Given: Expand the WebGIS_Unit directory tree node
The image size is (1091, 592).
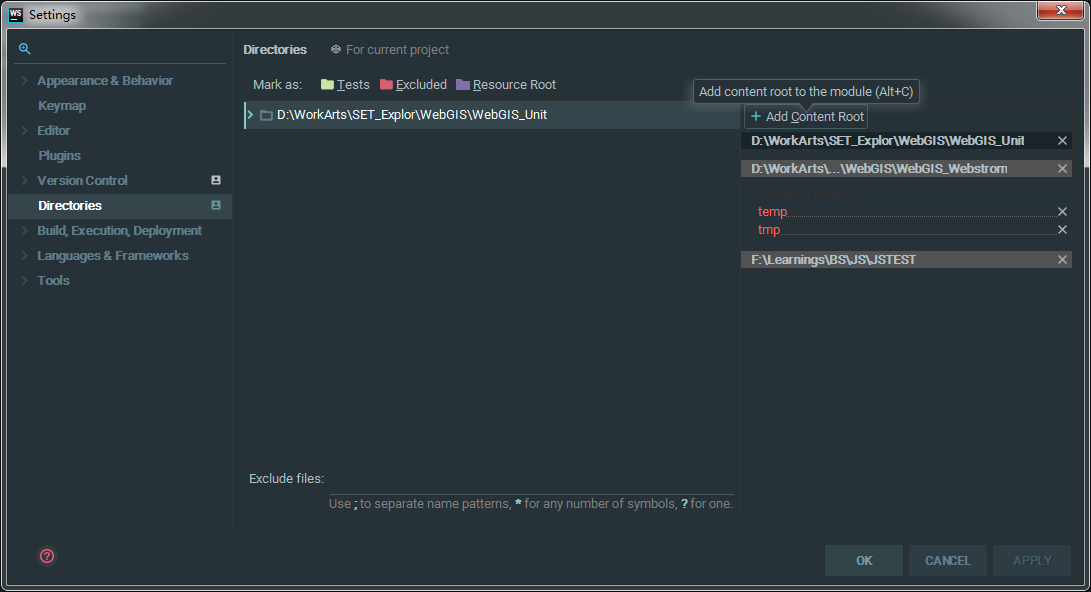Looking at the screenshot, I should pyautogui.click(x=249, y=114).
